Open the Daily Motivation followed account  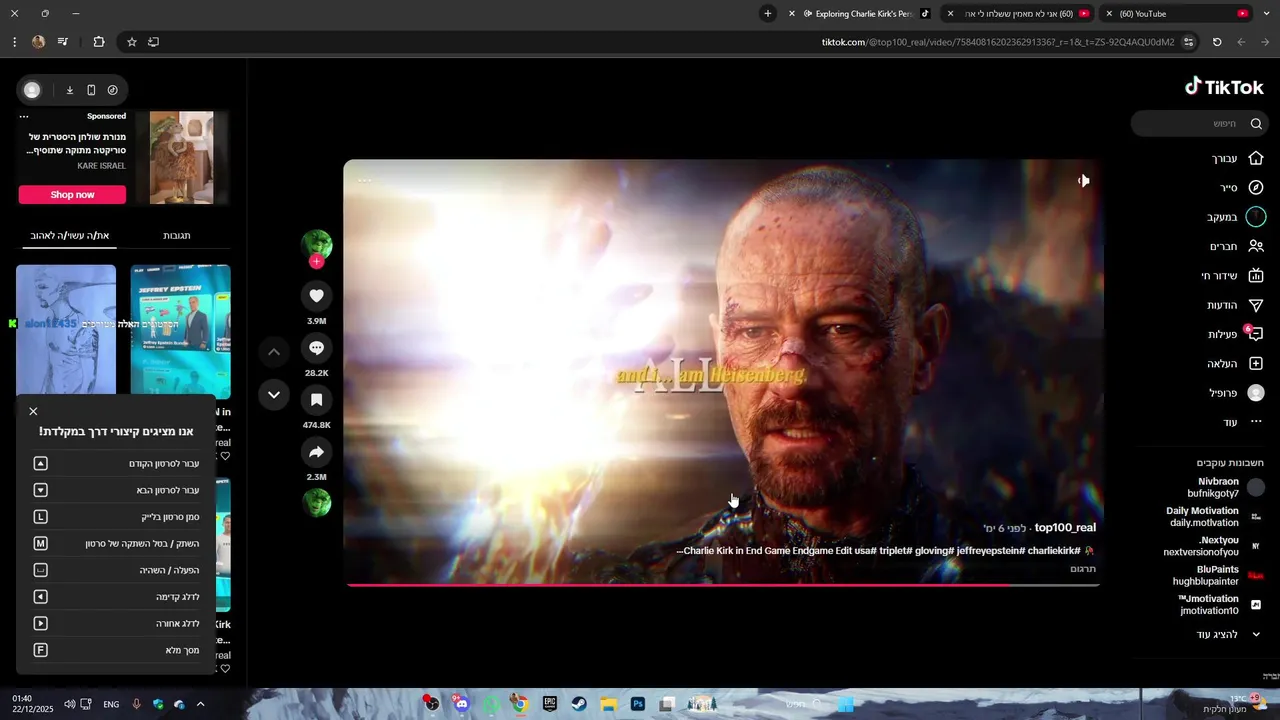1213,517
